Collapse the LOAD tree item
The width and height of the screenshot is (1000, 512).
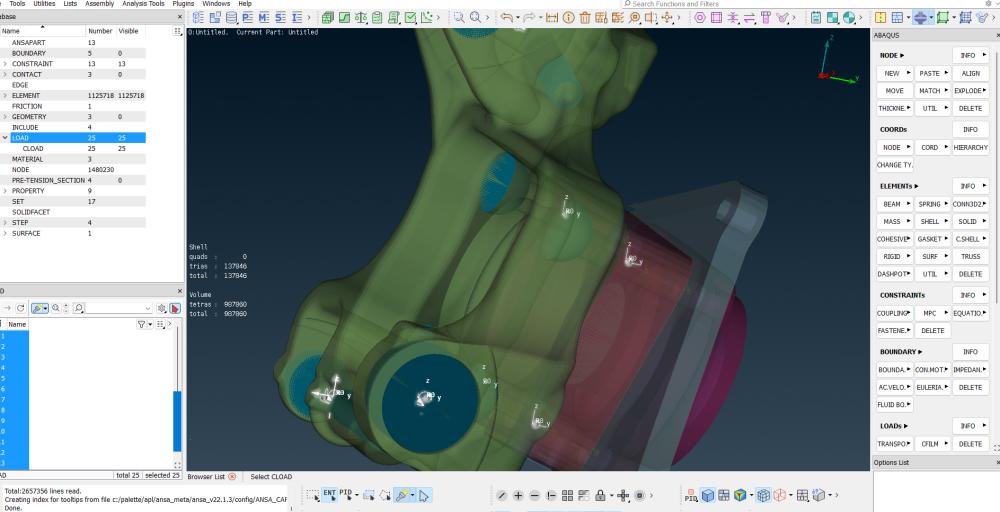tap(5, 138)
